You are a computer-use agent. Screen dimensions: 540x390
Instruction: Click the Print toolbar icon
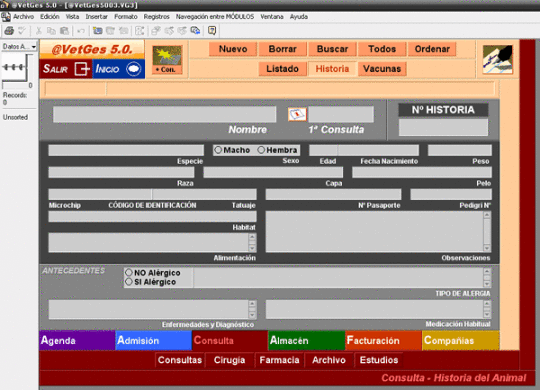coord(9,31)
